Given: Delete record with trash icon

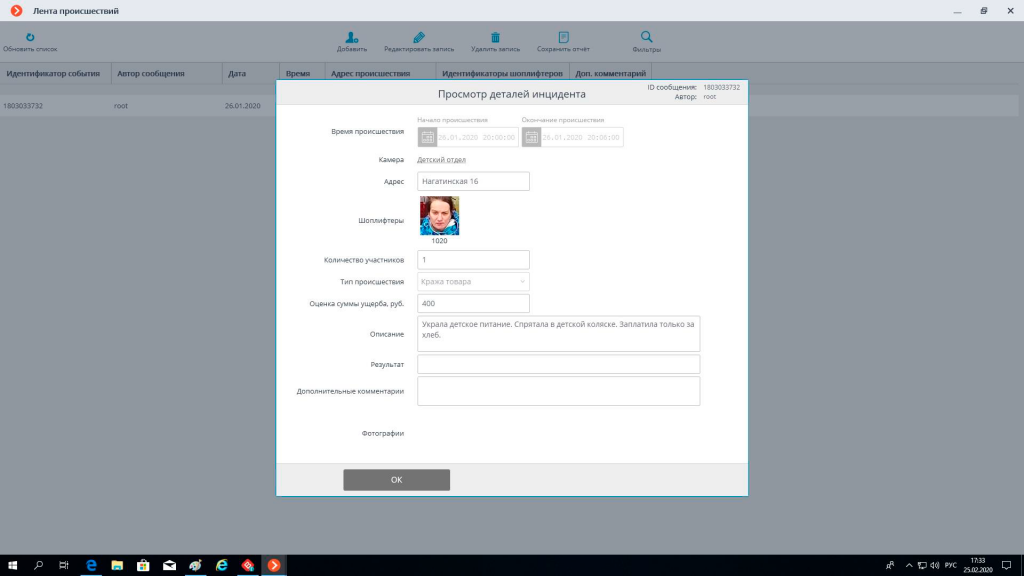Looking at the screenshot, I should pos(495,42).
